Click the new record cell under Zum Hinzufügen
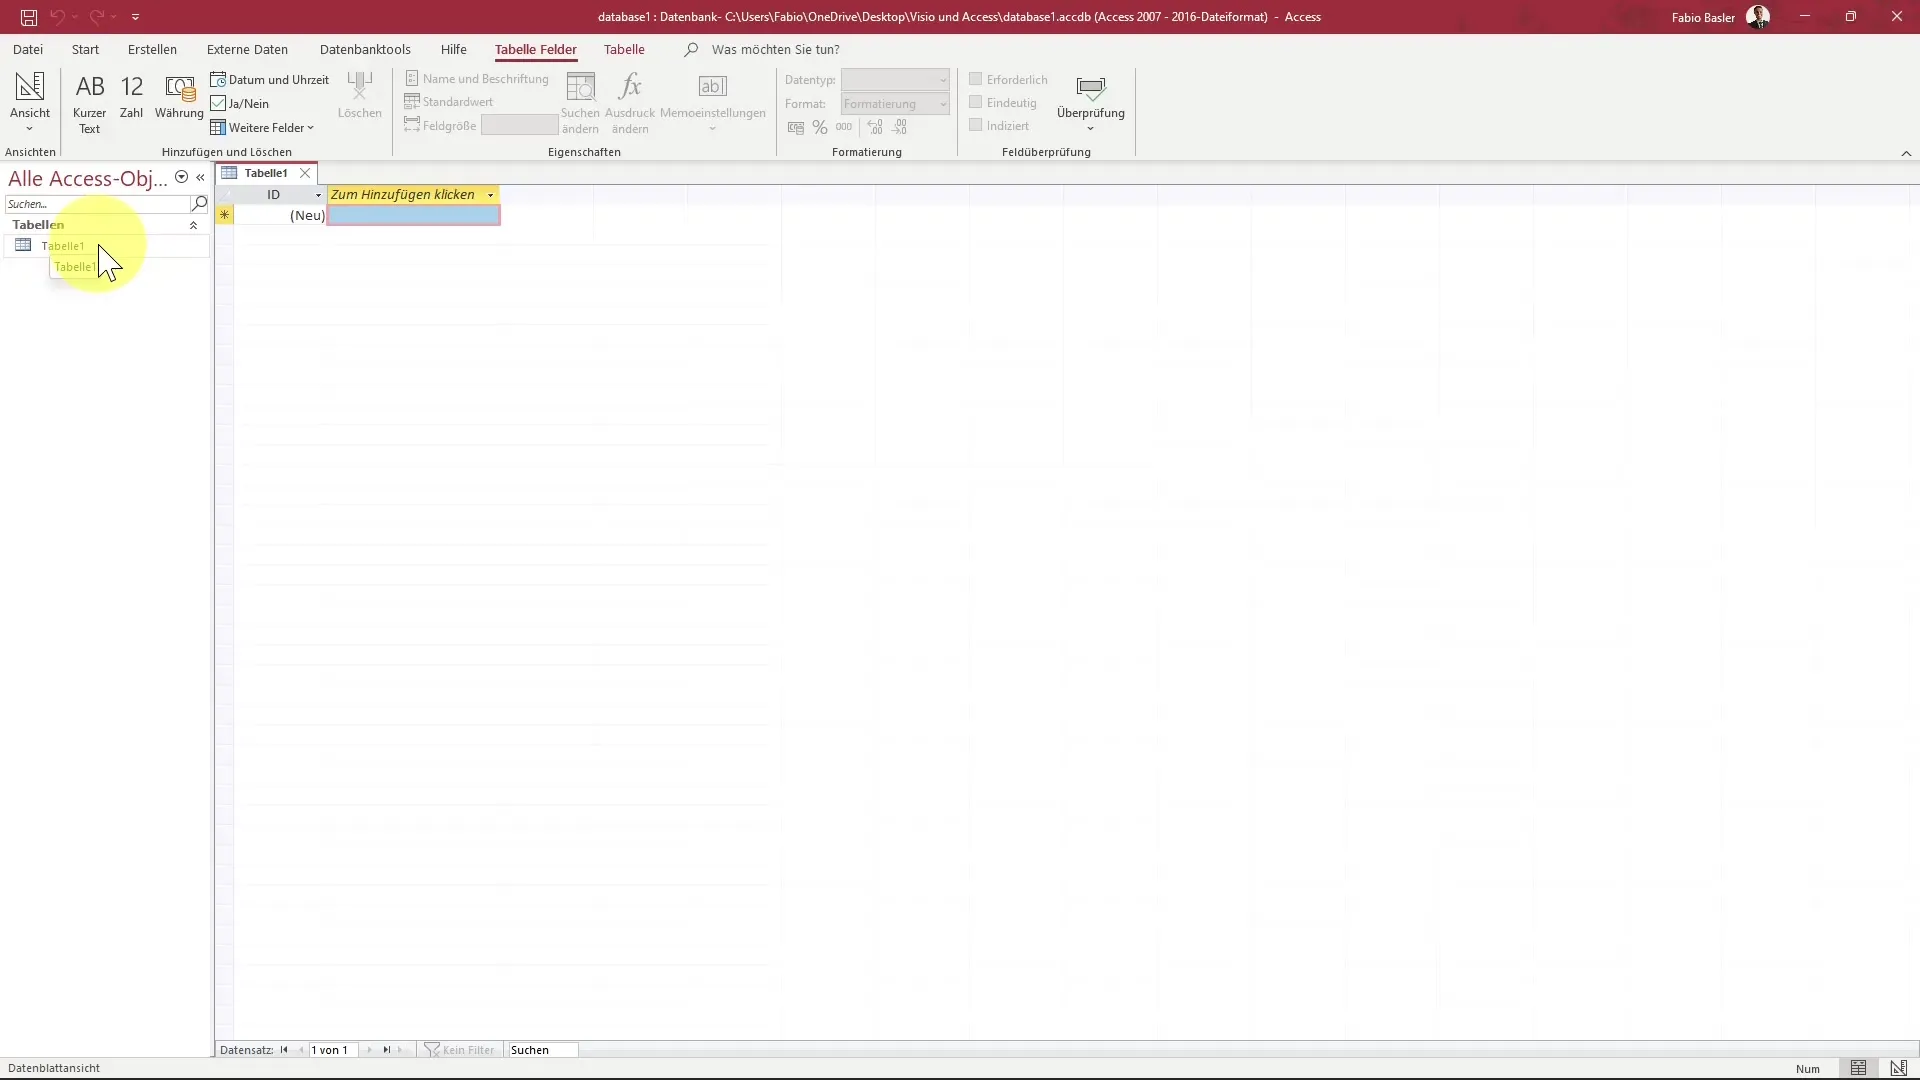The image size is (1920, 1080). [414, 215]
